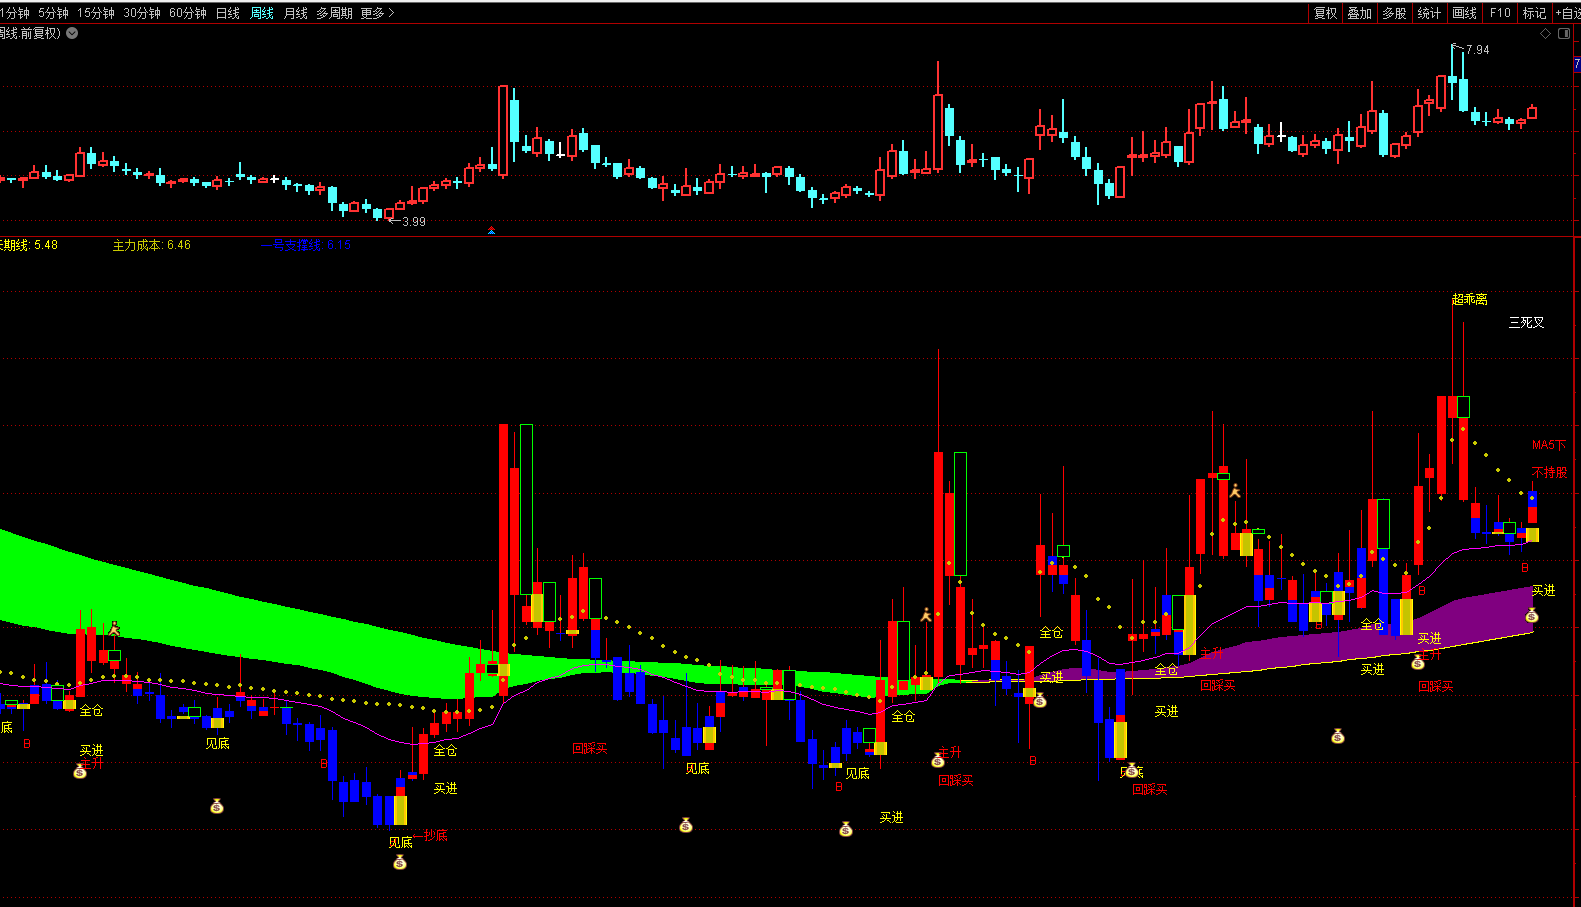Viewport: 1581px width, 907px height.
Task: Click the 多股 toolbar button
Action: point(1394,13)
